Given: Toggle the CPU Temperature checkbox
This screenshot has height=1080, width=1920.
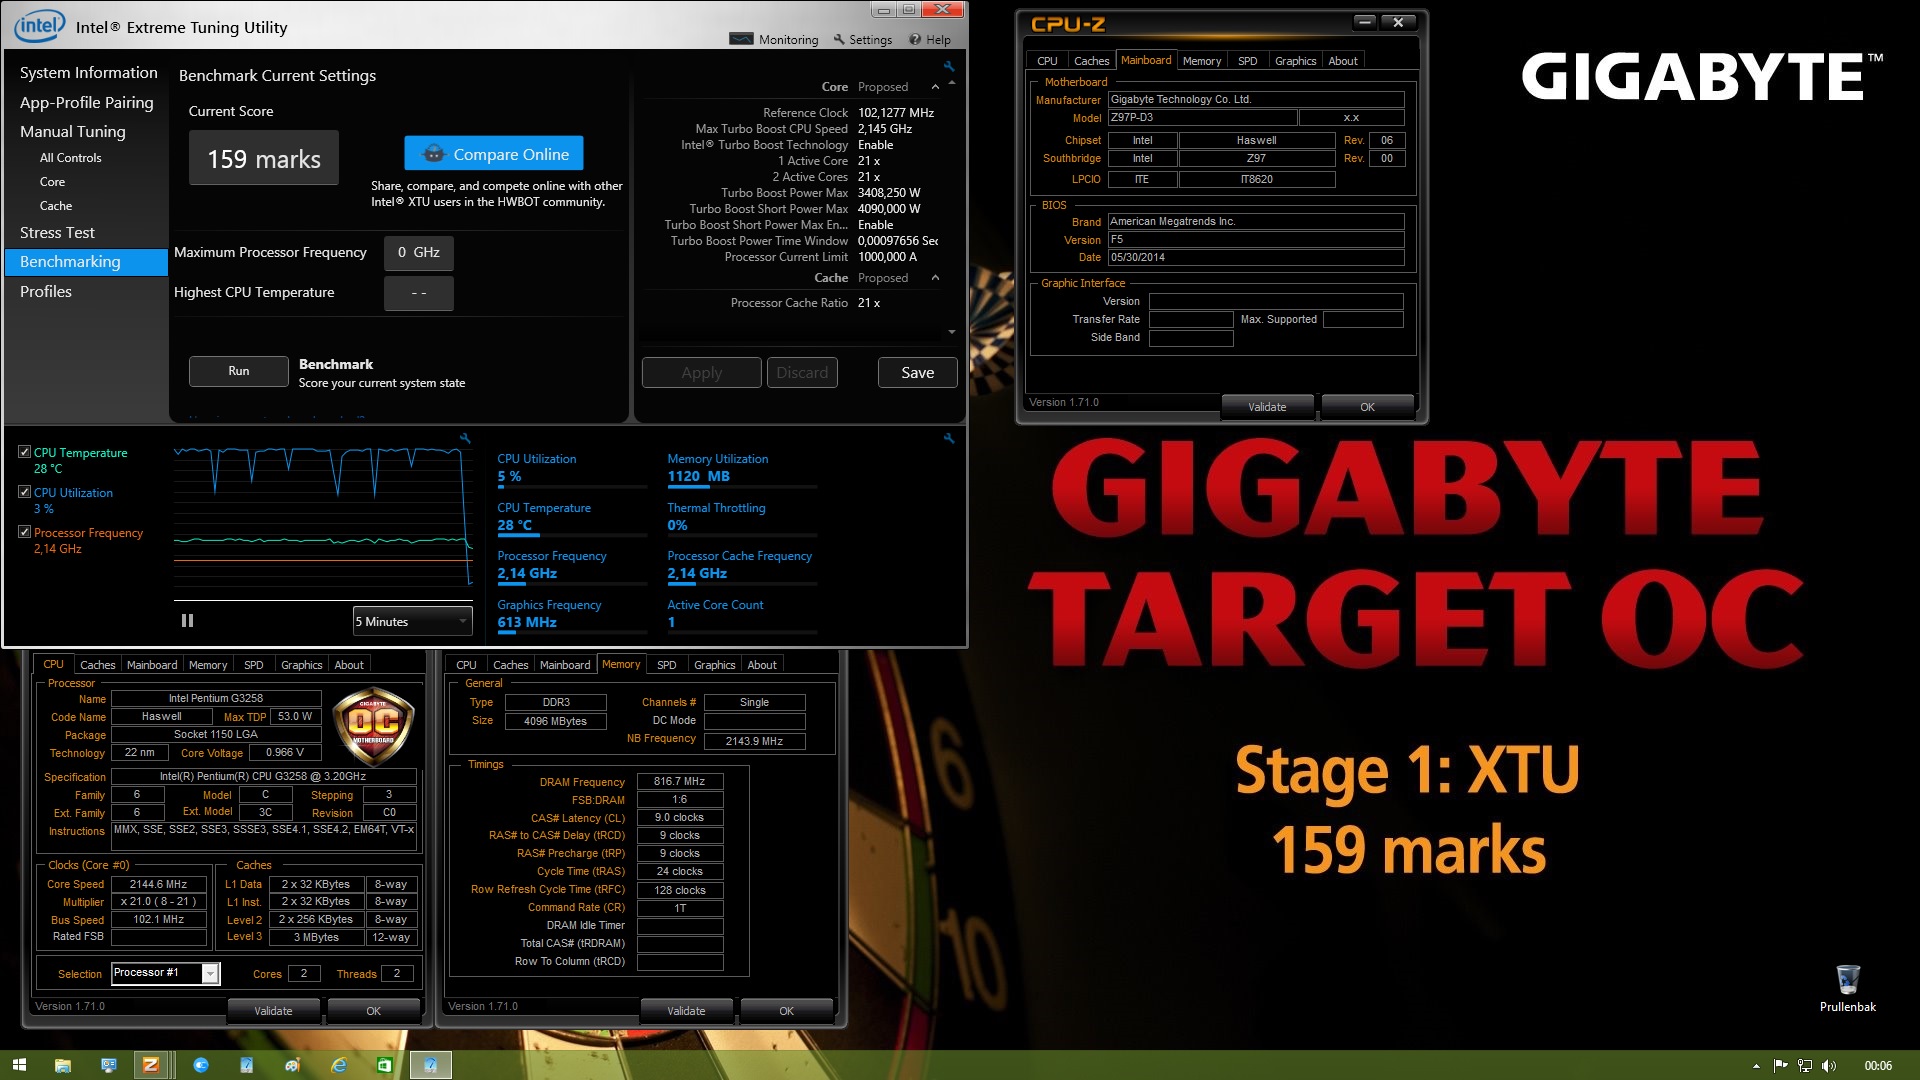Looking at the screenshot, I should [24, 452].
